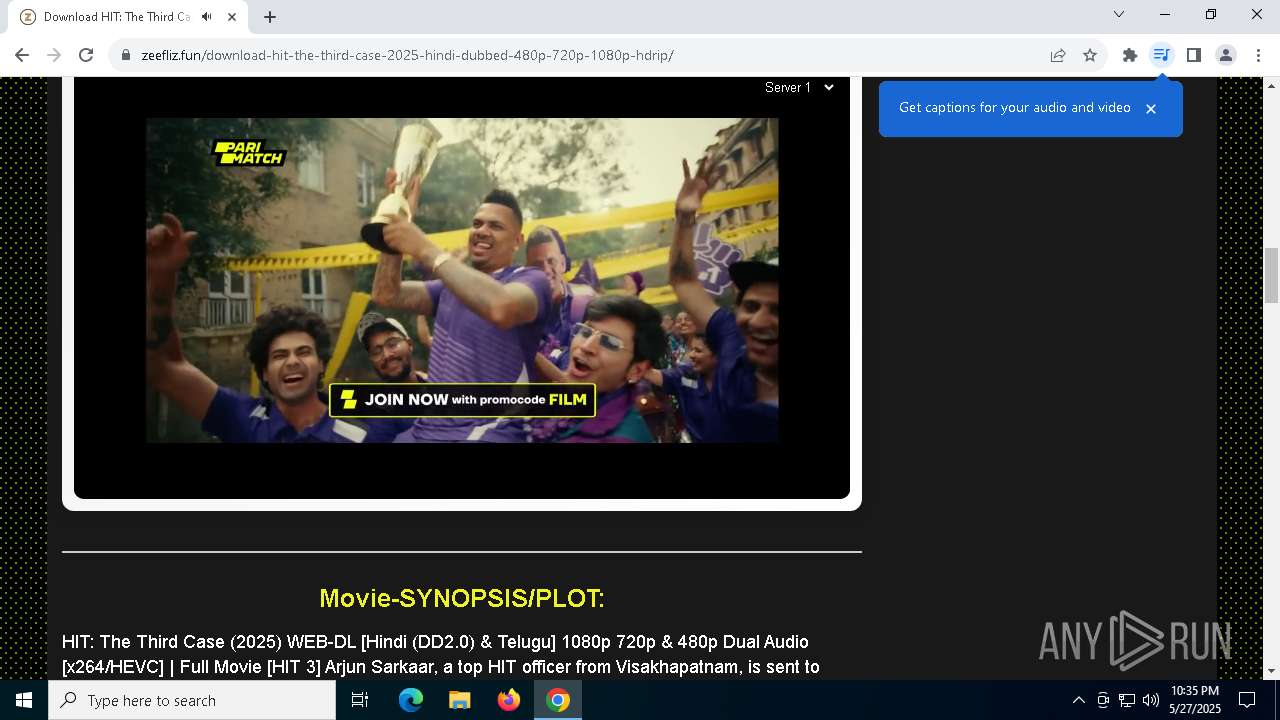1280x720 pixels.
Task: Click the address bar URL
Action: click(407, 55)
